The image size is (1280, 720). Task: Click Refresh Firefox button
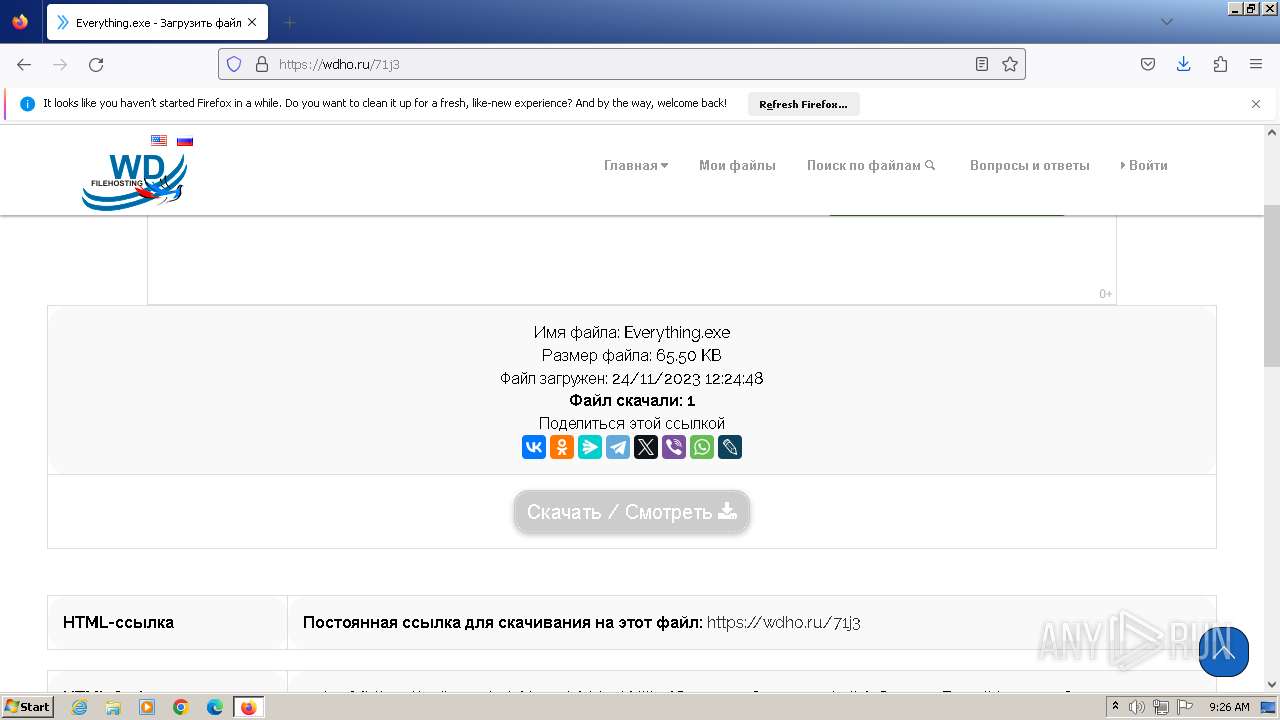coord(803,104)
